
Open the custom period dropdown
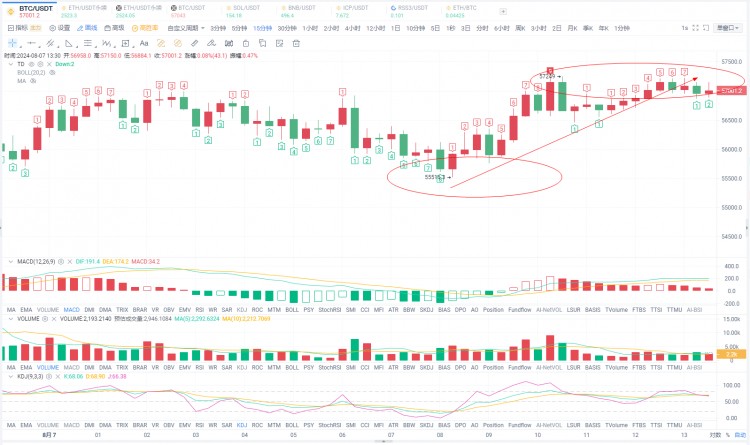click(x=186, y=28)
